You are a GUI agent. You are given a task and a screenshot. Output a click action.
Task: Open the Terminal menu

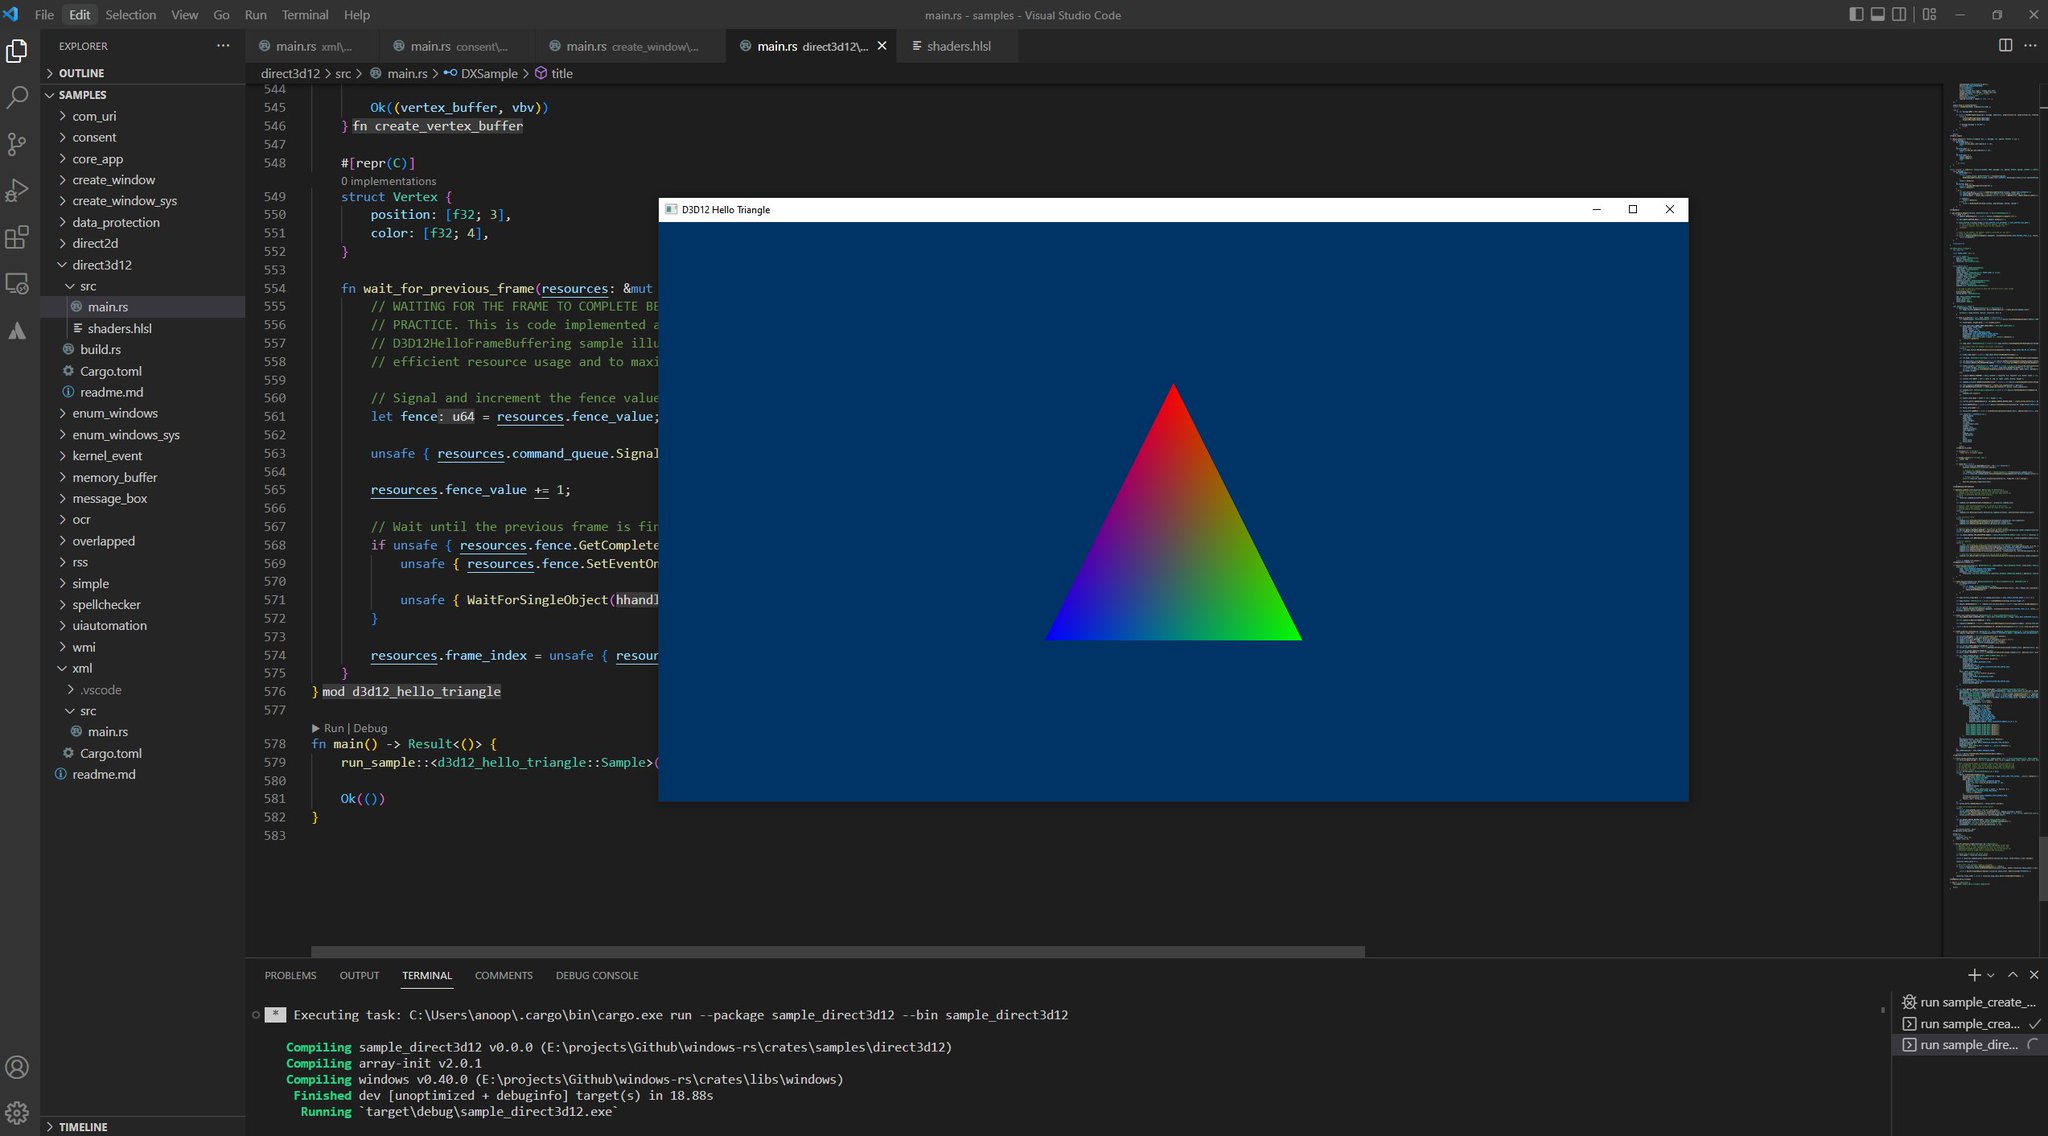(x=305, y=15)
